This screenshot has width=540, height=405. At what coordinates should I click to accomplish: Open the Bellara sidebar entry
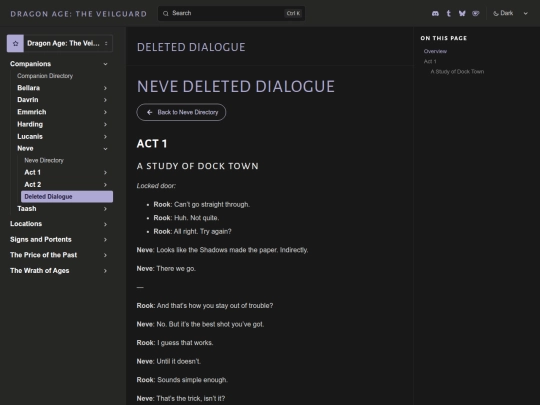tap(29, 88)
